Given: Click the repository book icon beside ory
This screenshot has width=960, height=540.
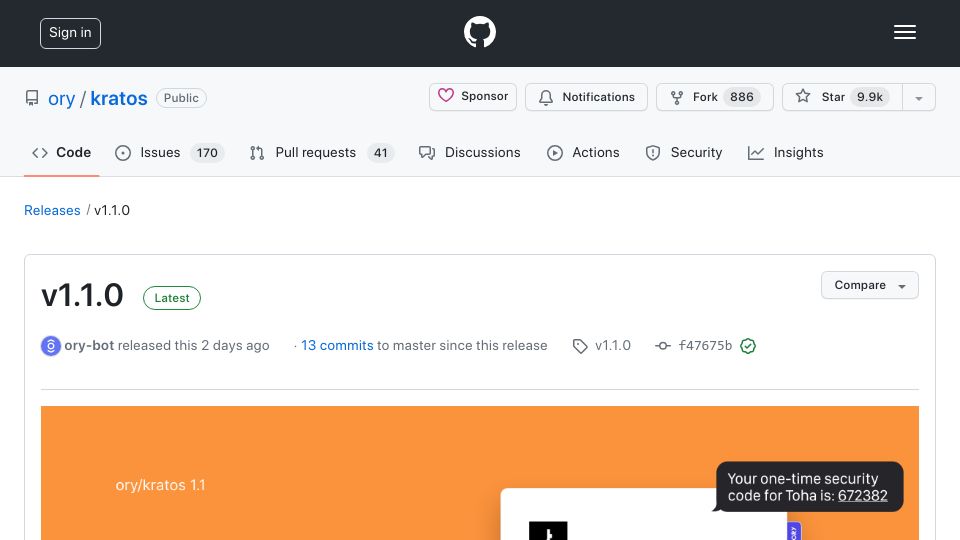Looking at the screenshot, I should point(32,98).
